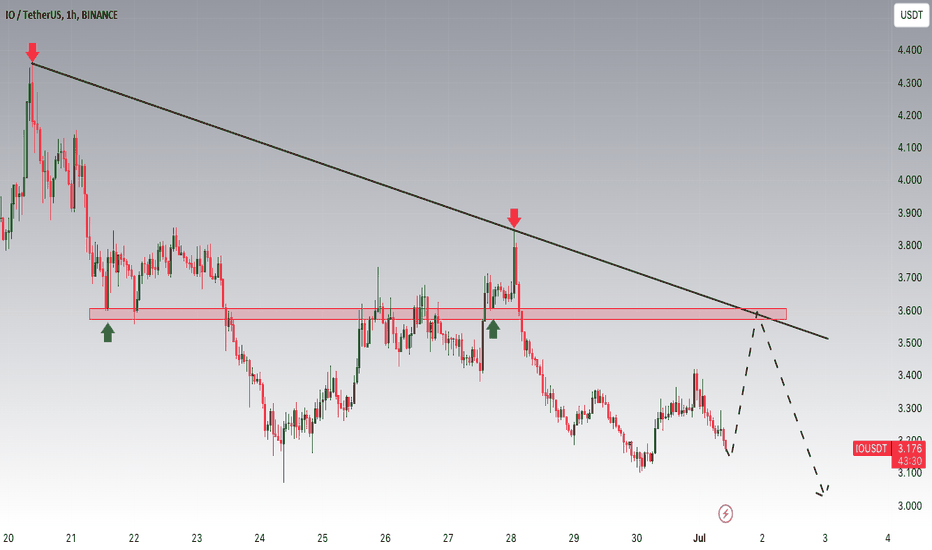Click the Jul month label on time axis
Image resolution: width=932 pixels, height=550 pixels.
click(x=699, y=538)
